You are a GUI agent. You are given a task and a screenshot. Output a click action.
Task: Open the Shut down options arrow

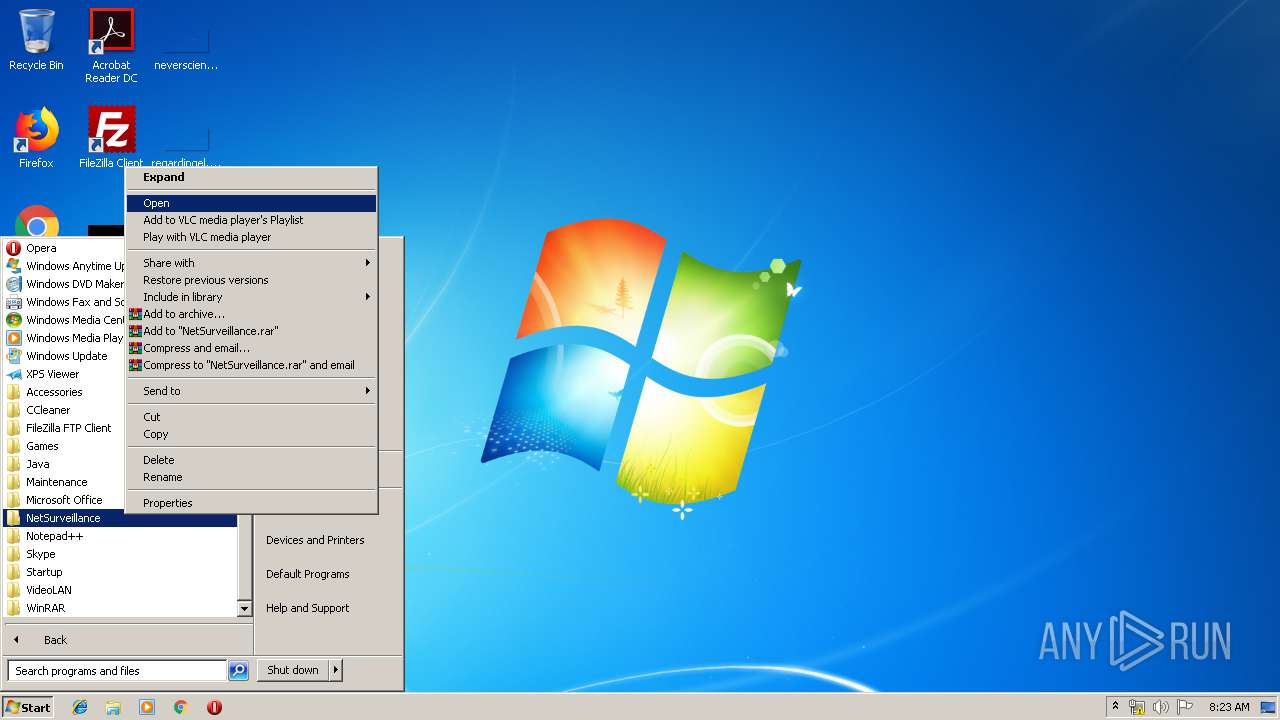coord(336,670)
